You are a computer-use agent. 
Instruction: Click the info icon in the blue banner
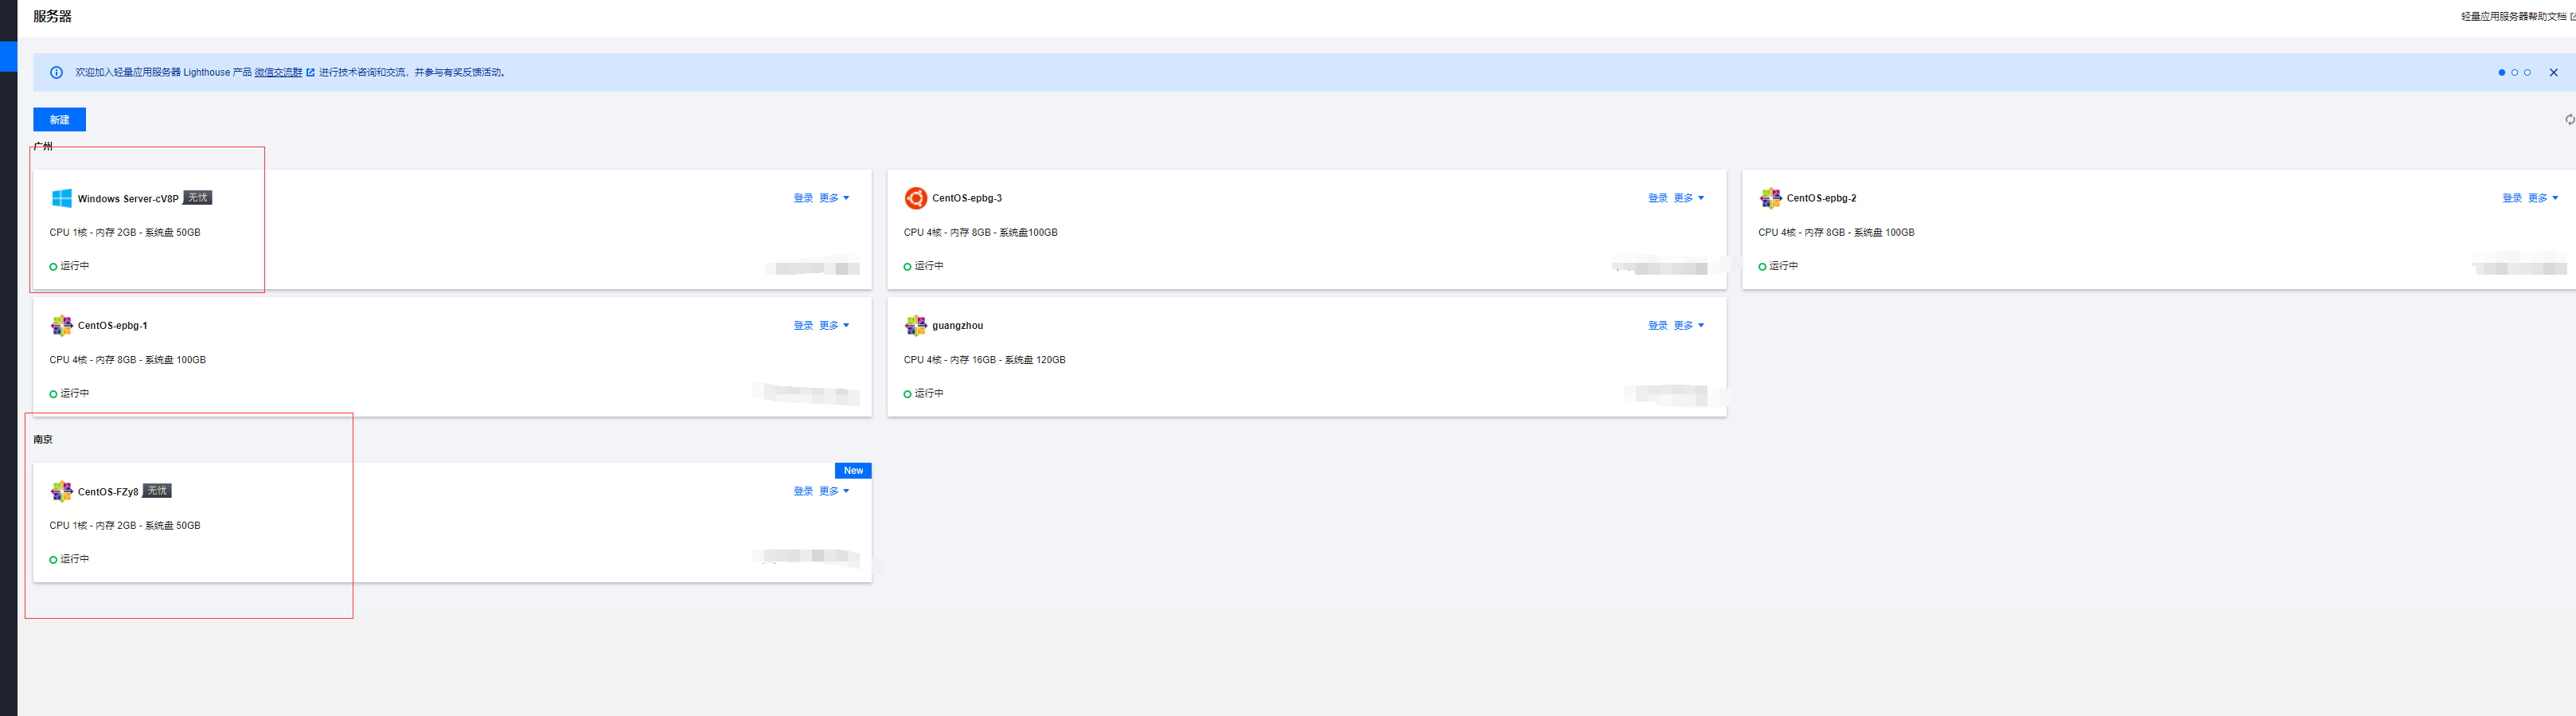[56, 72]
